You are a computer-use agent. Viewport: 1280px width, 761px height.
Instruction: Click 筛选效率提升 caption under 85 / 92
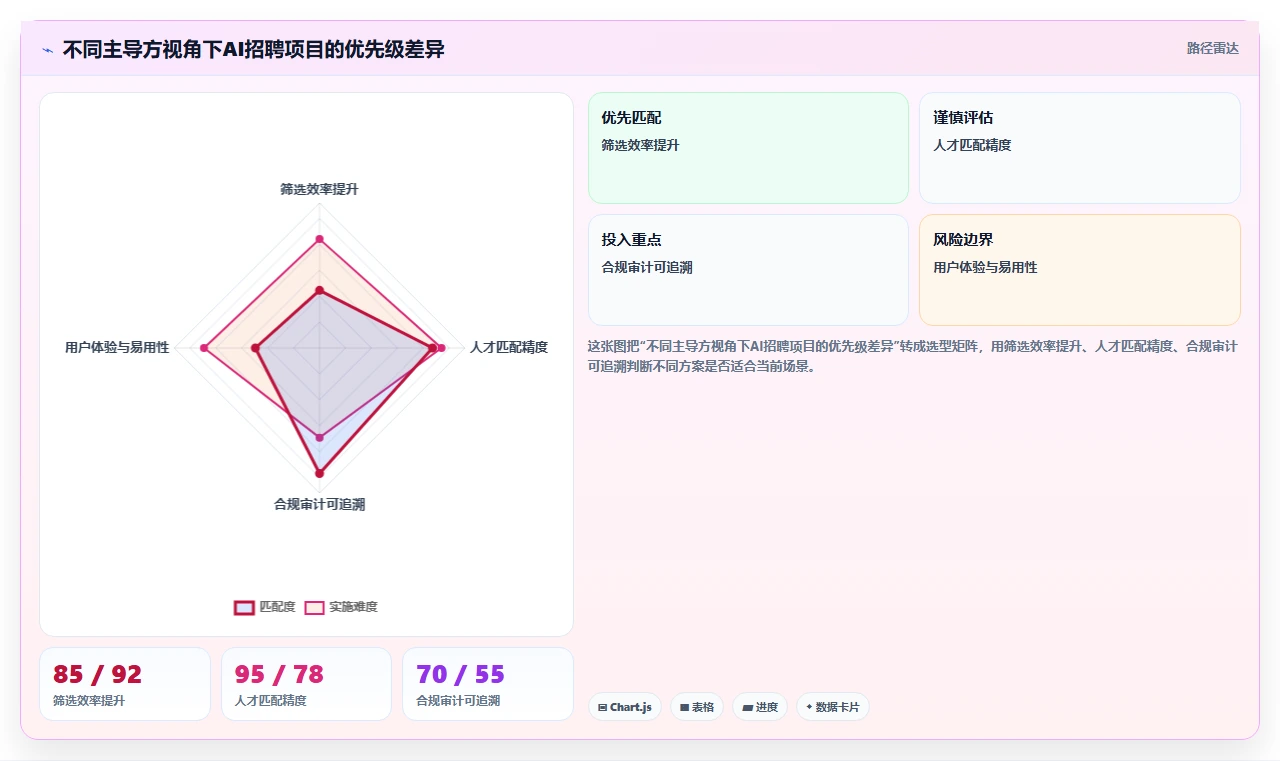tap(89, 701)
